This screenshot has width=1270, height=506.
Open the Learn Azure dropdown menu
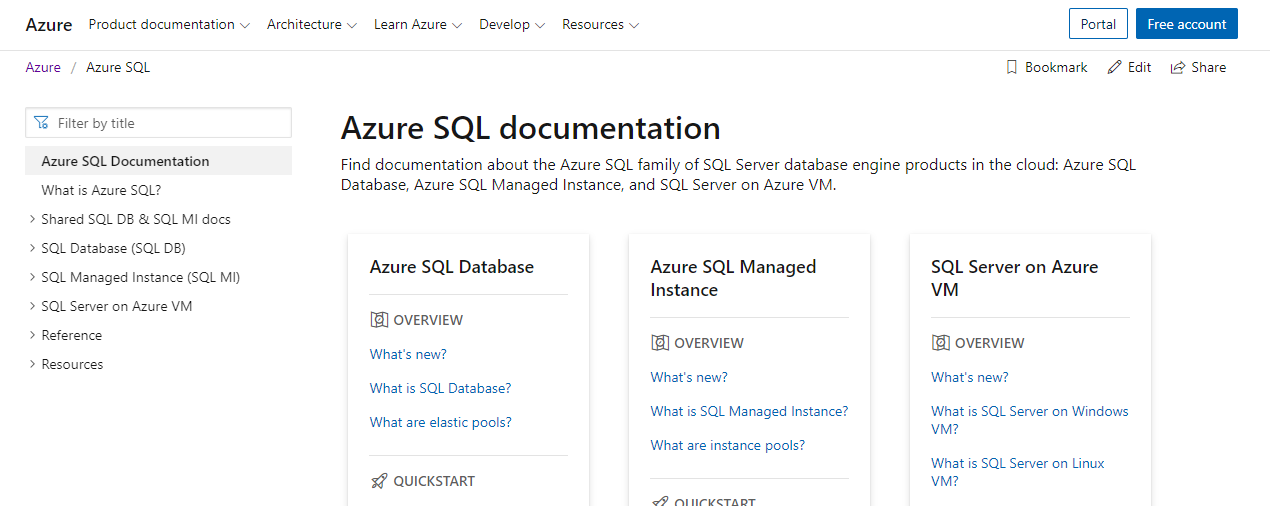click(418, 25)
